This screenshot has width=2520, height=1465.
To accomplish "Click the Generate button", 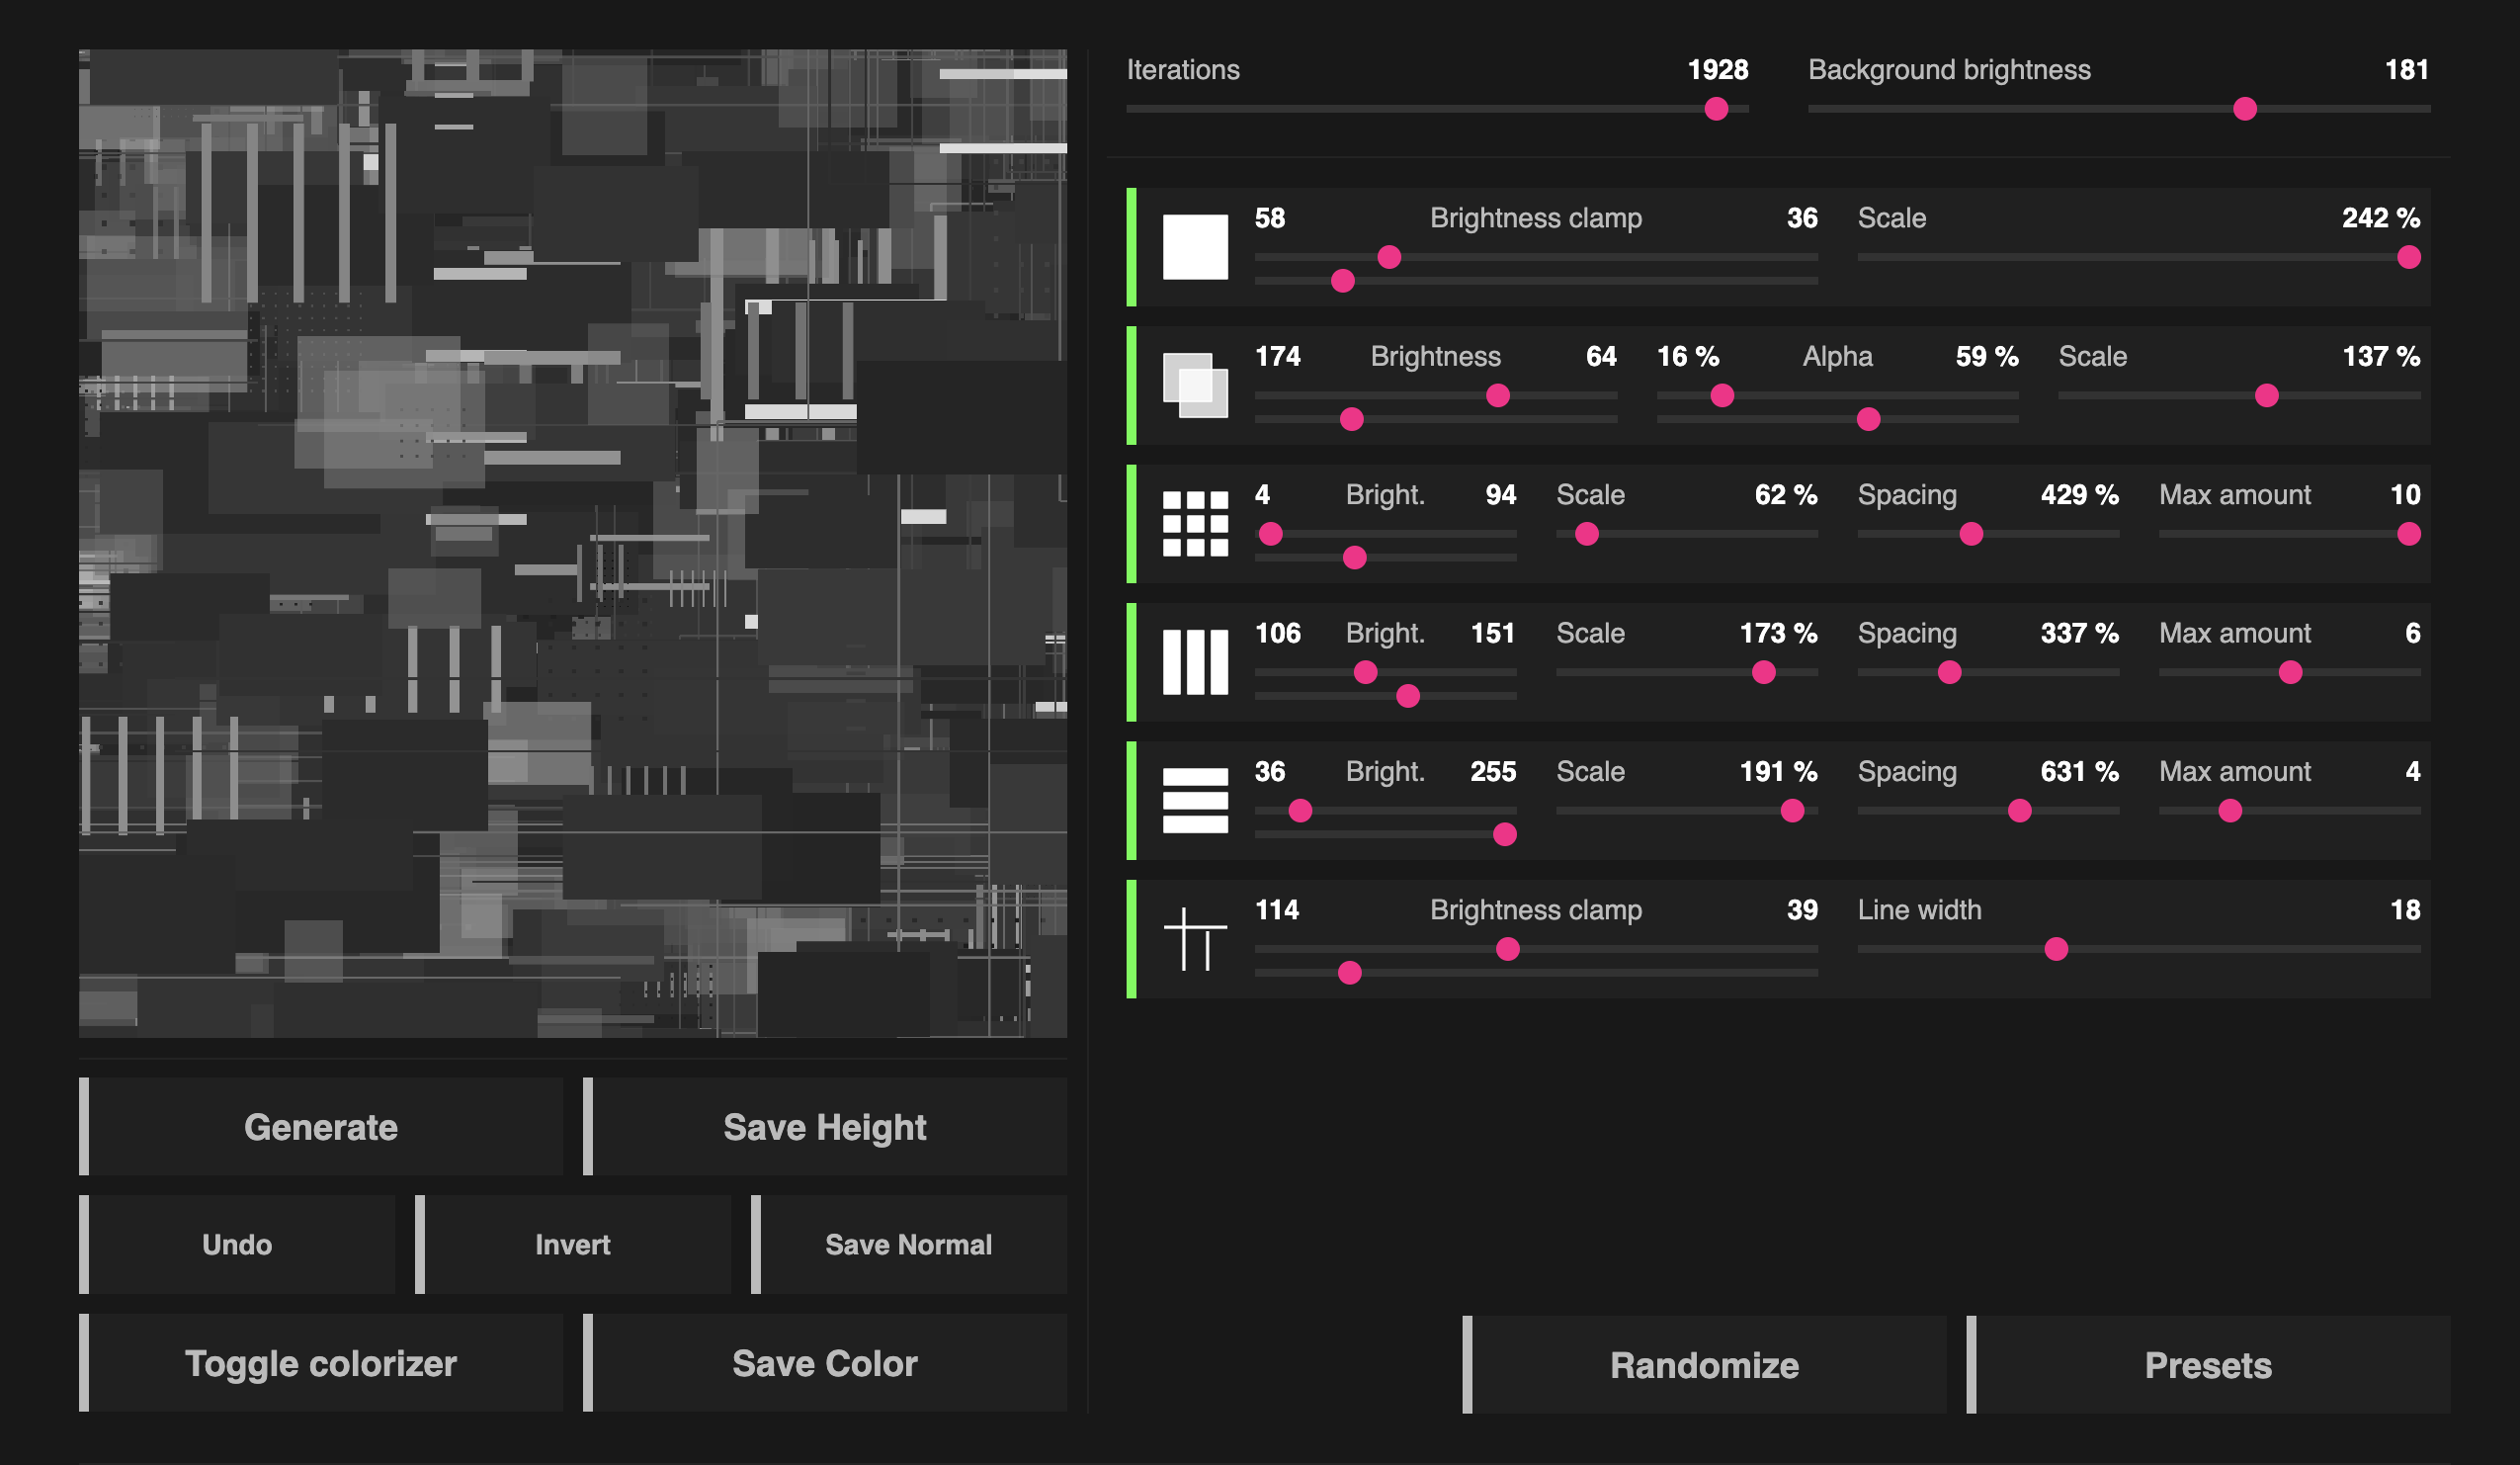I will pyautogui.click(x=321, y=1127).
